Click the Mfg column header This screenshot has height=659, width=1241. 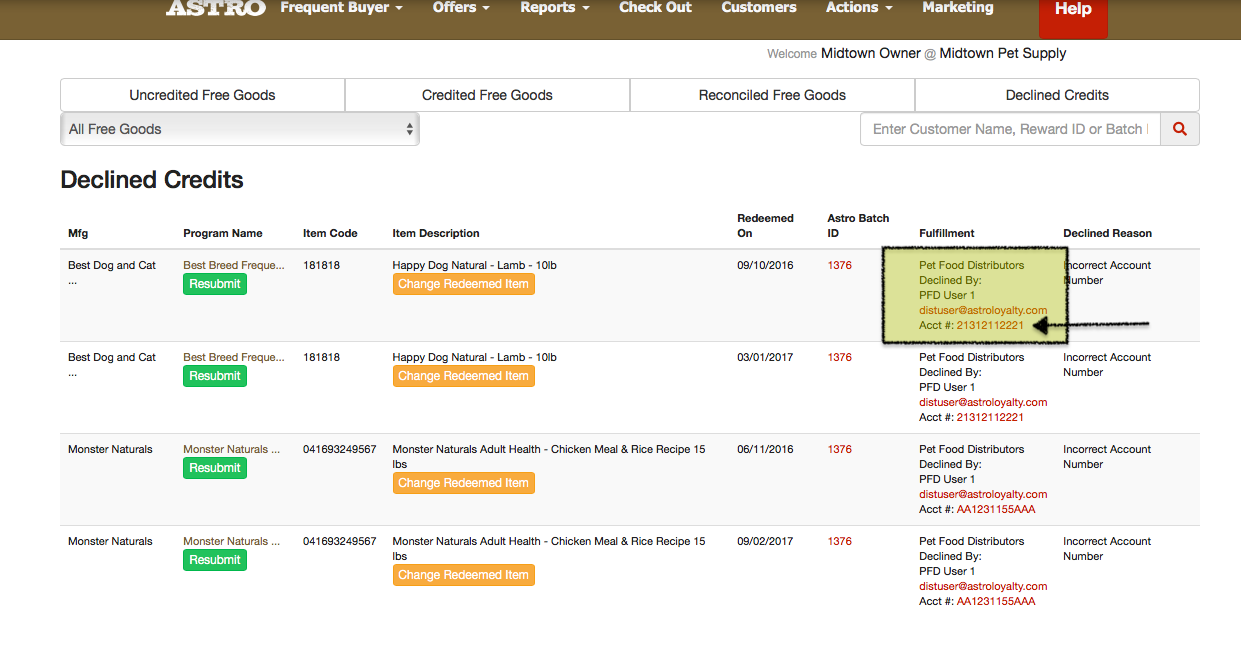(78, 233)
